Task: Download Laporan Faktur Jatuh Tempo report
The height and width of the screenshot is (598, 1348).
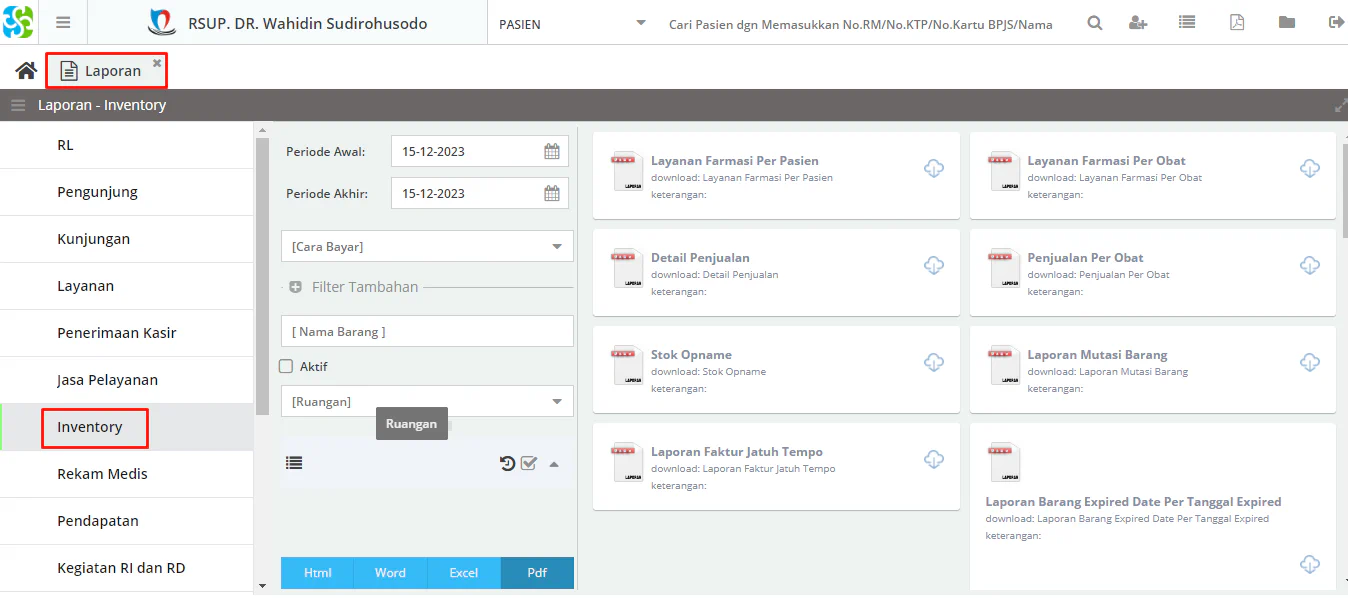Action: pos(934,459)
